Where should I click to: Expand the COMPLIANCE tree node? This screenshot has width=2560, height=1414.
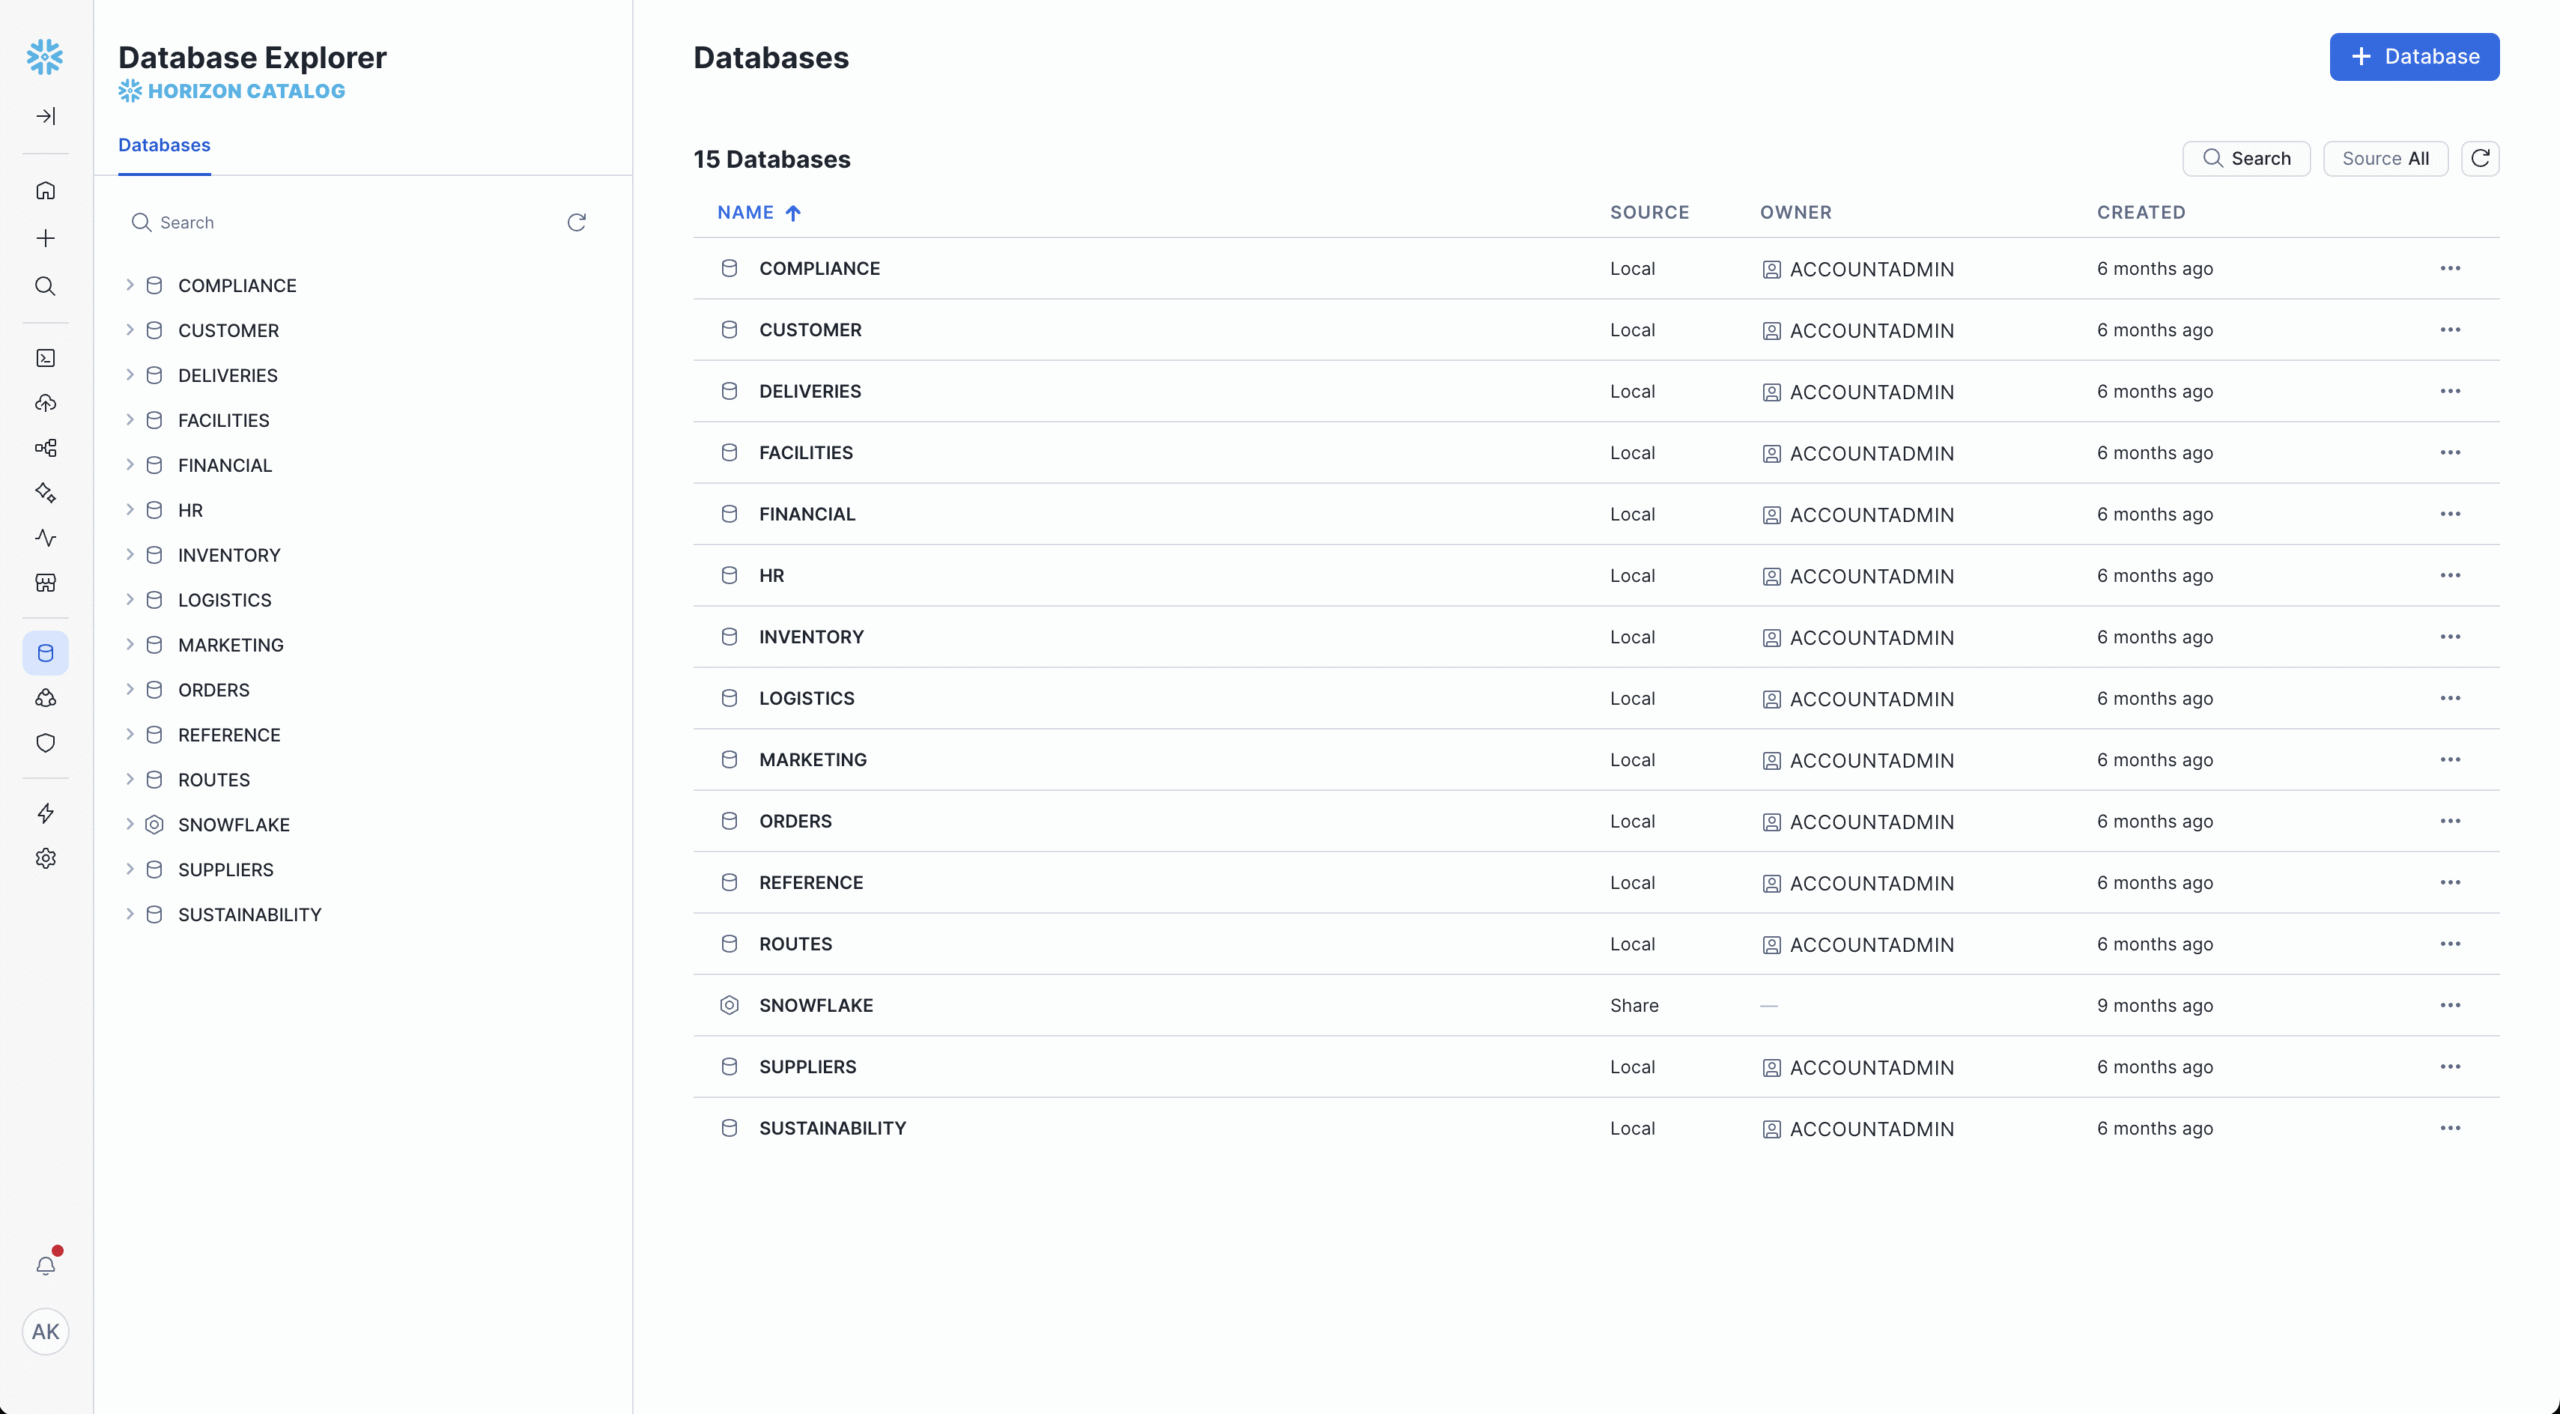tap(130, 285)
